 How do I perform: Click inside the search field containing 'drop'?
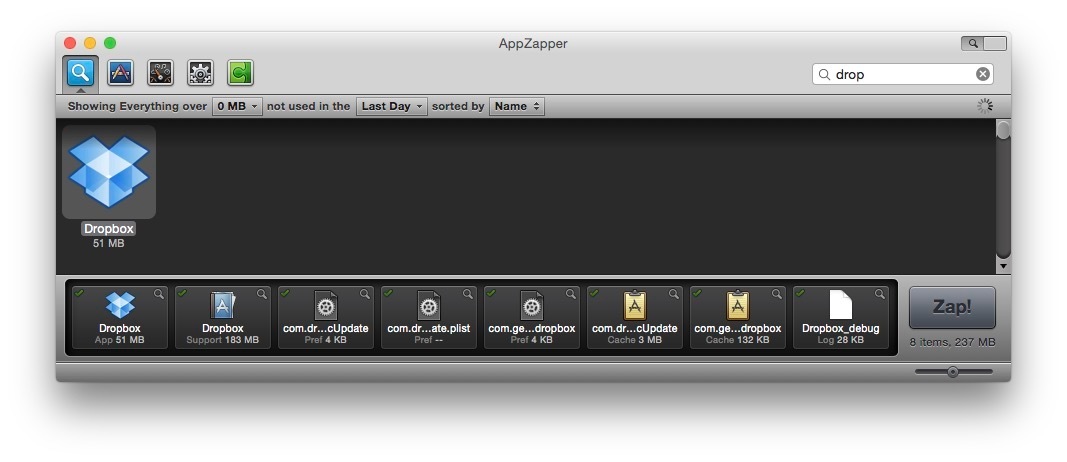pos(902,74)
